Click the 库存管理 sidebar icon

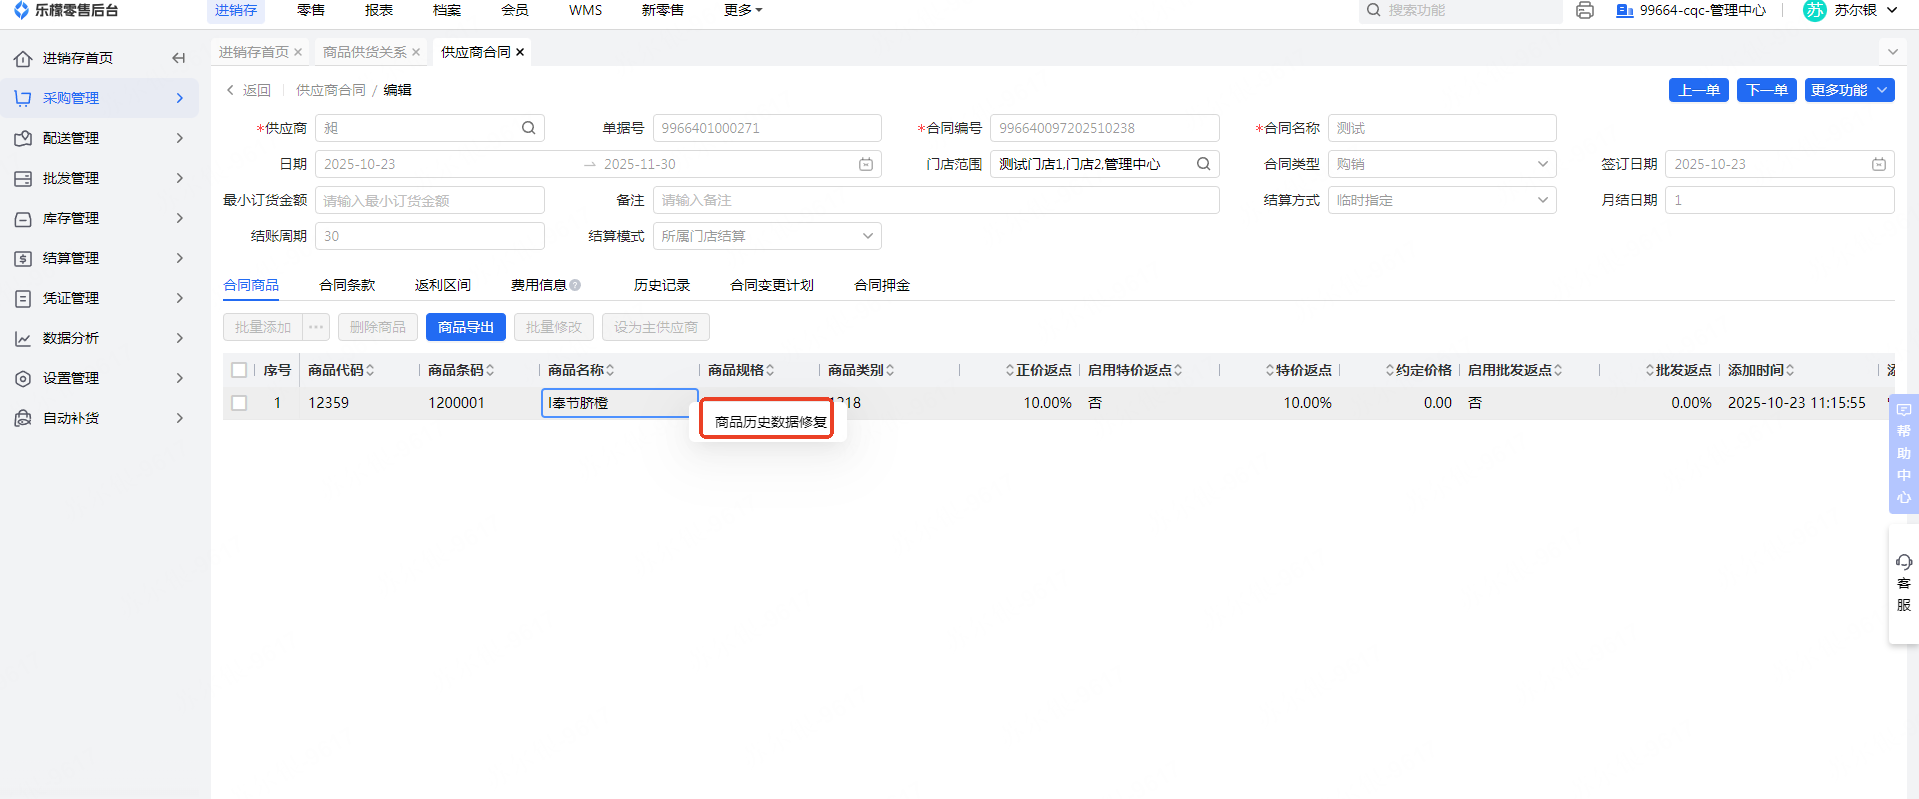click(23, 218)
